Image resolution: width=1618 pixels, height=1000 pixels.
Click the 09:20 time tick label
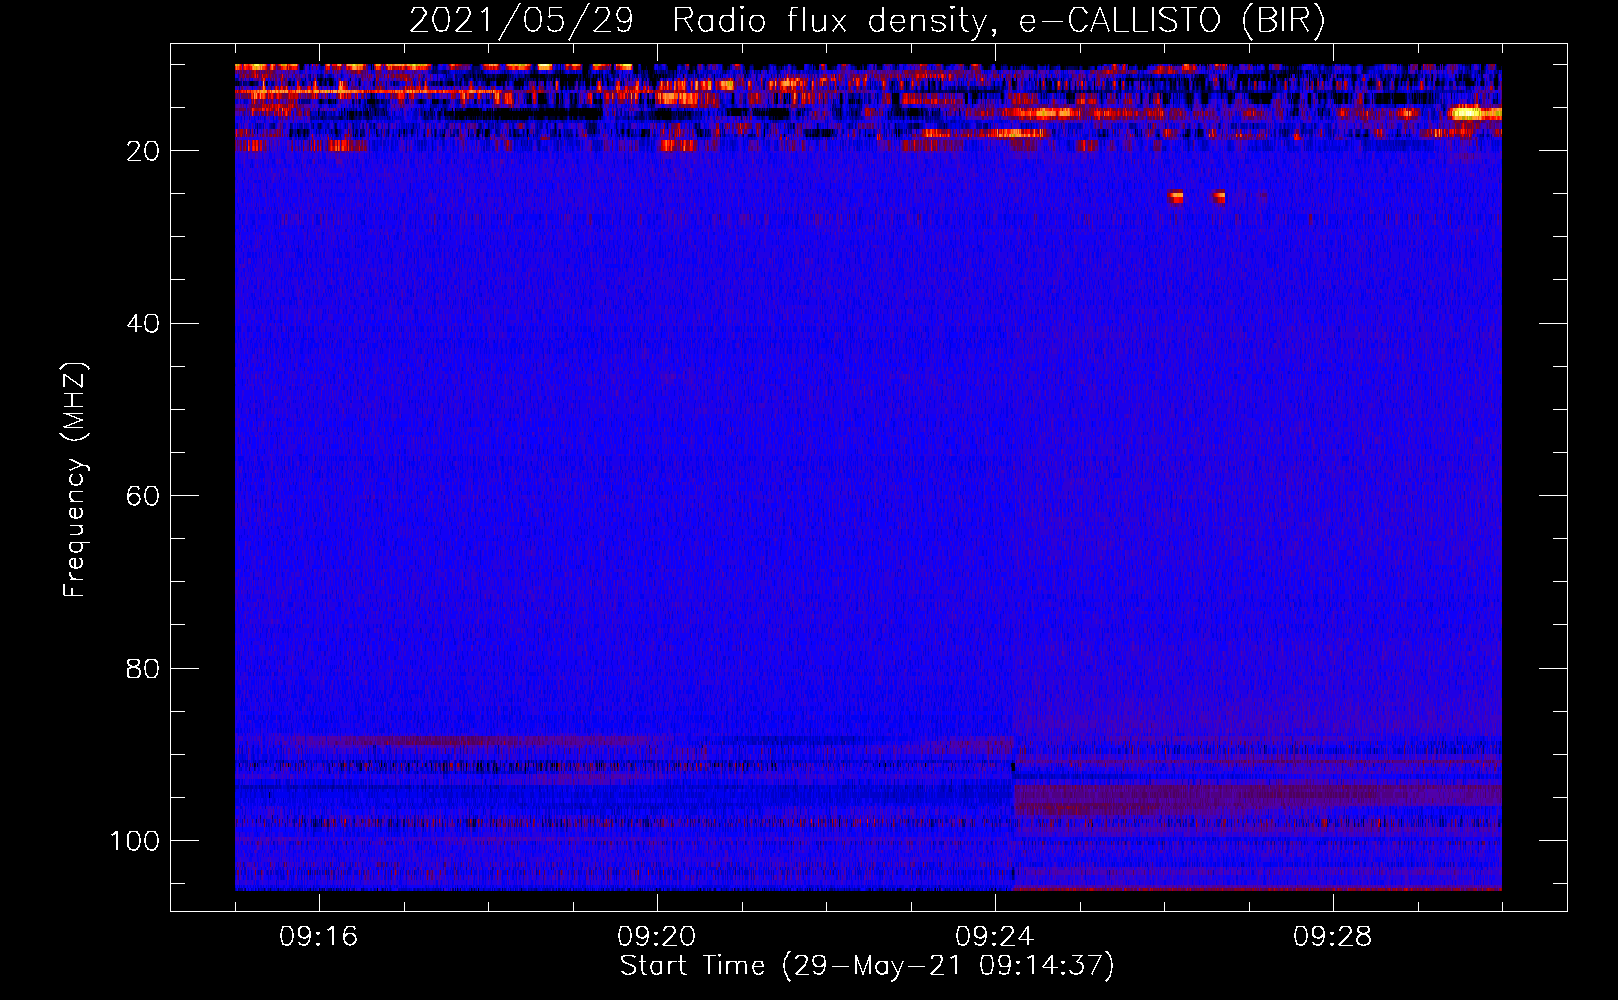(656, 937)
